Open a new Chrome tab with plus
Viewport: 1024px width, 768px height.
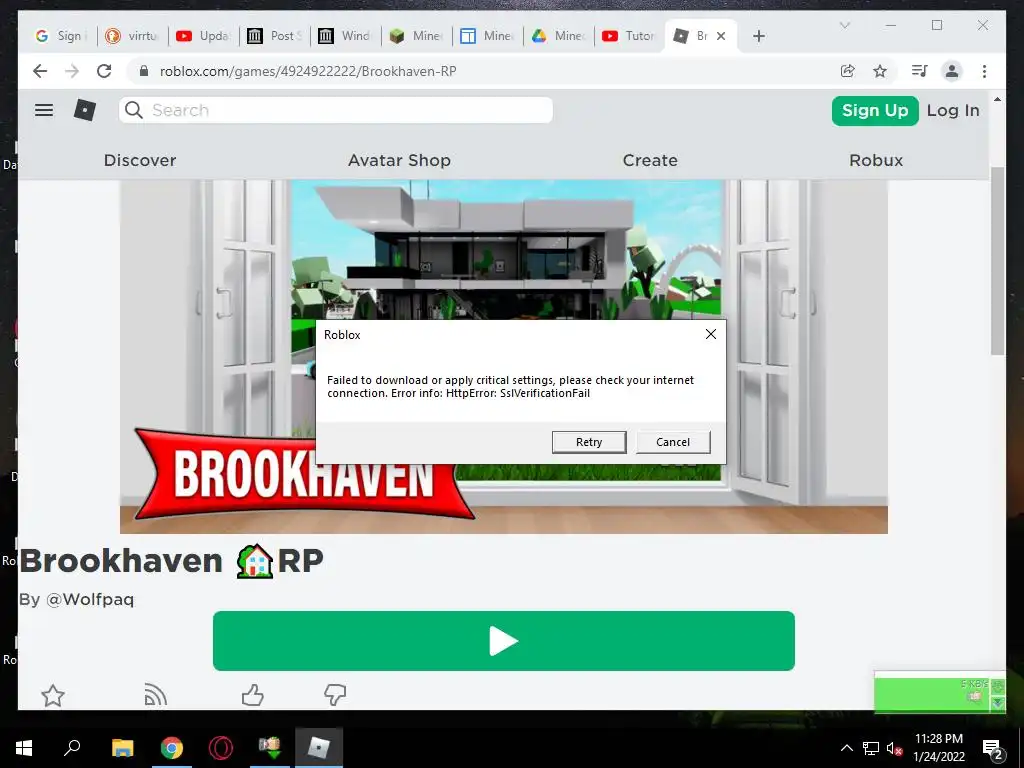[758, 36]
